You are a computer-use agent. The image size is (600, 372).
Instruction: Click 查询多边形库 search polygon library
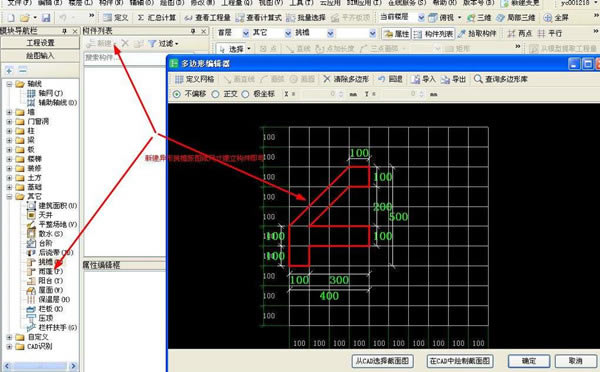pos(501,79)
